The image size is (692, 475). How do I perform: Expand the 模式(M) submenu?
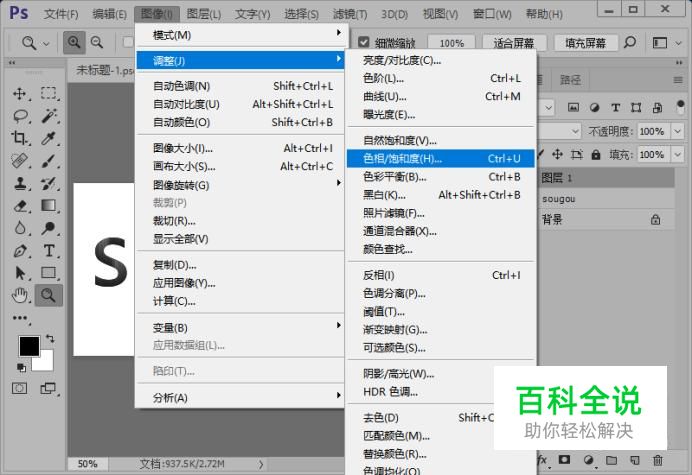coord(241,34)
